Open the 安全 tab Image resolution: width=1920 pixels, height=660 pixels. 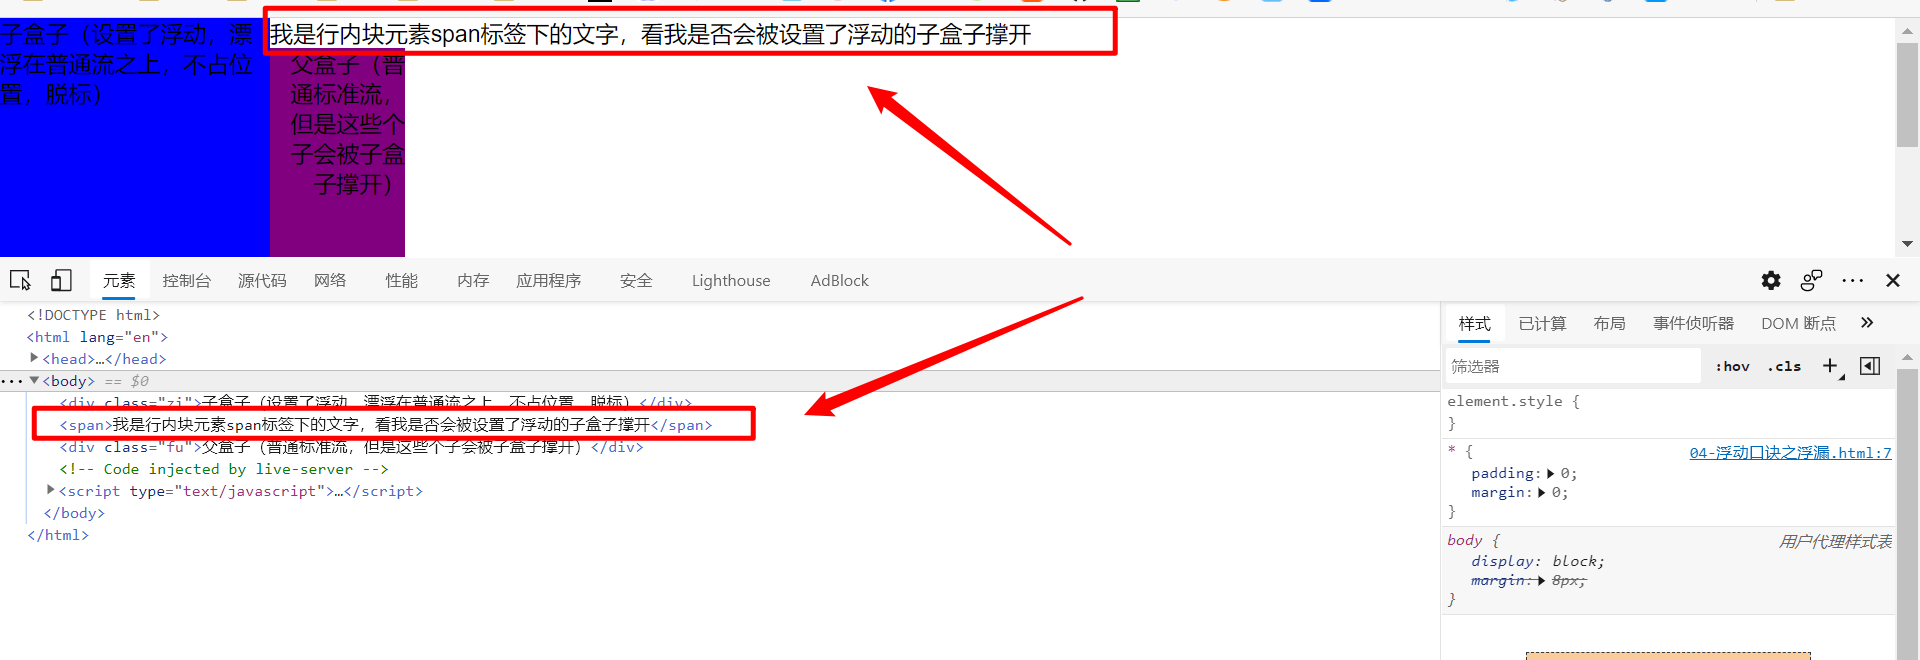click(x=636, y=281)
